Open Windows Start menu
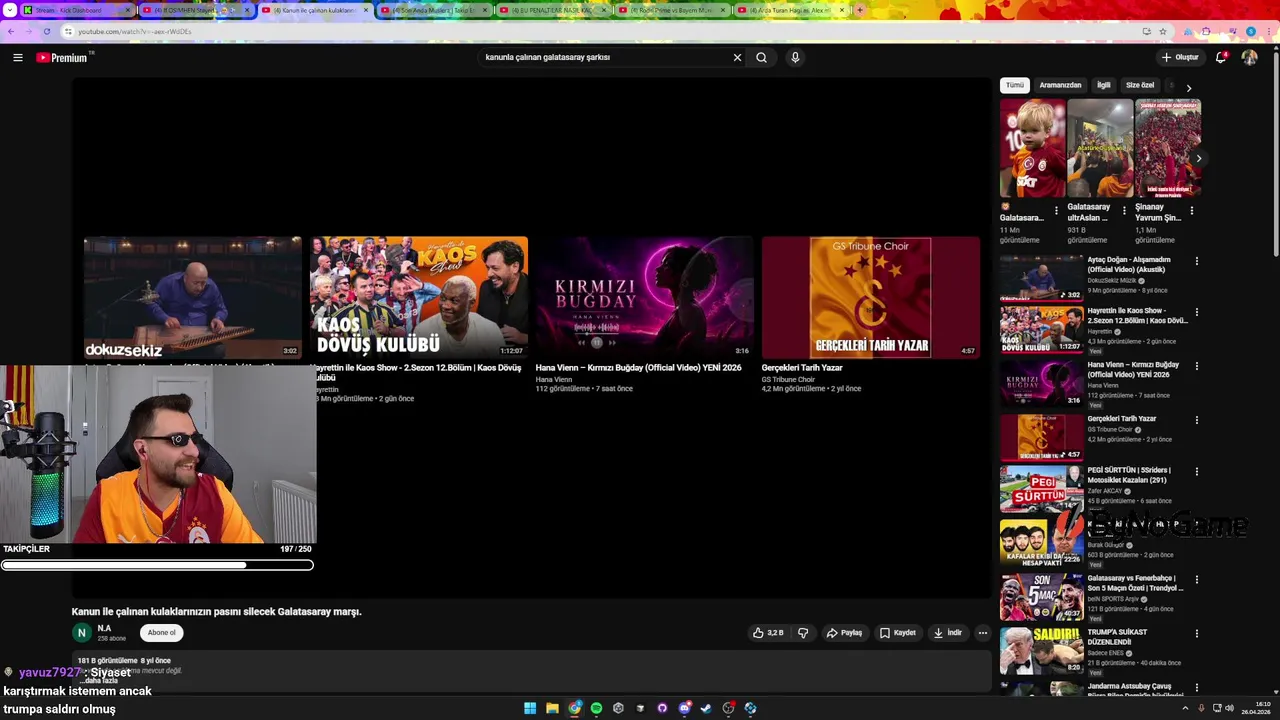1280x720 pixels. click(530, 708)
